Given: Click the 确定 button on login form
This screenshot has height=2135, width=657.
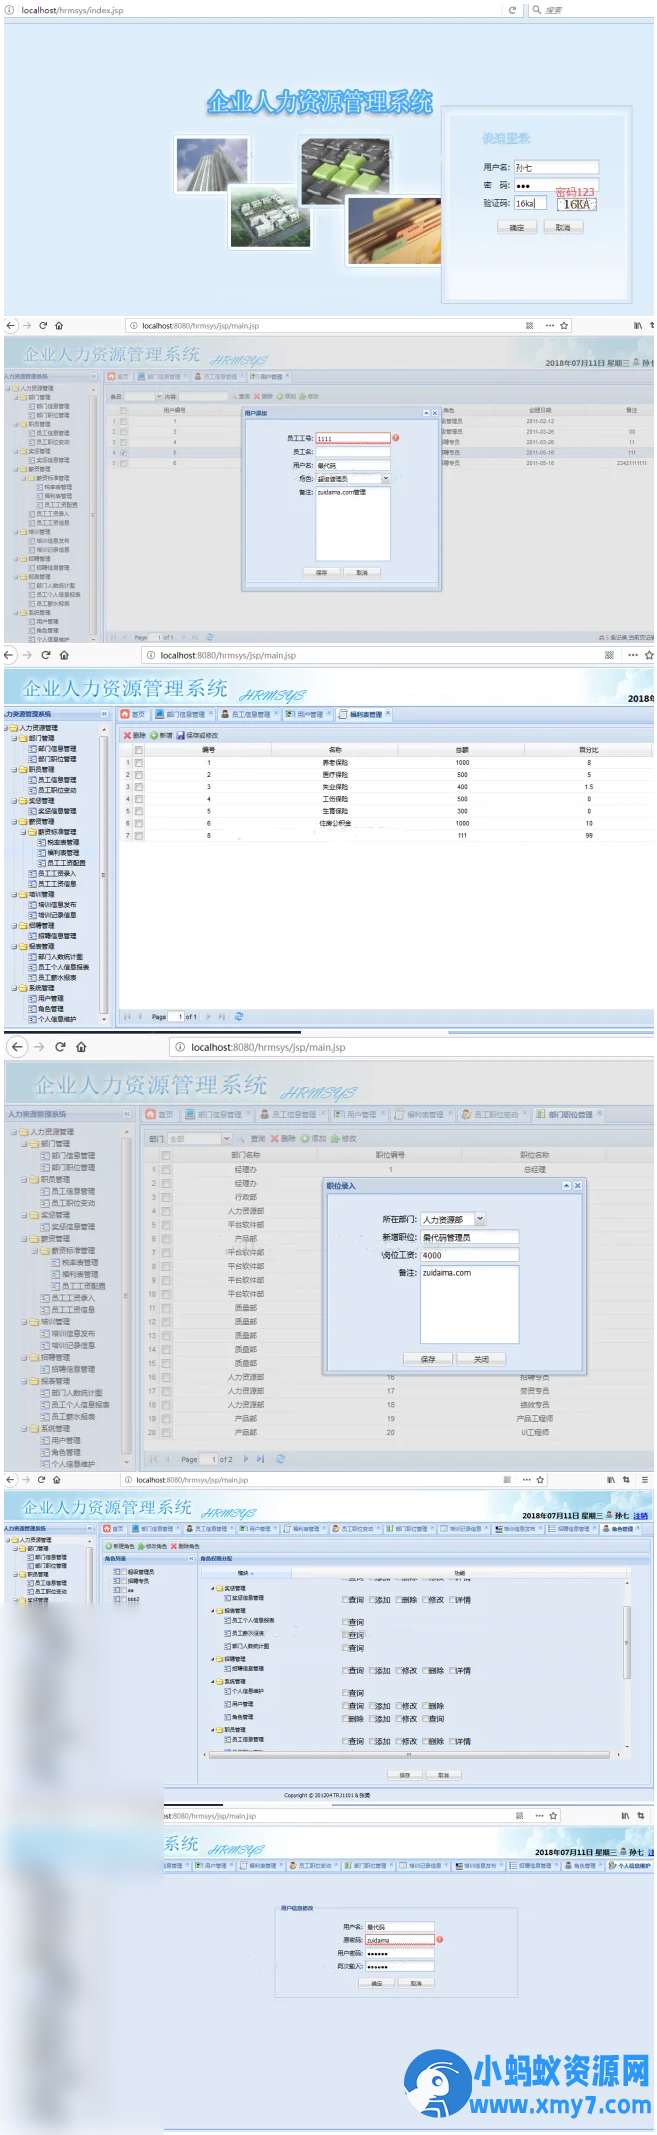Looking at the screenshot, I should [x=516, y=228].
